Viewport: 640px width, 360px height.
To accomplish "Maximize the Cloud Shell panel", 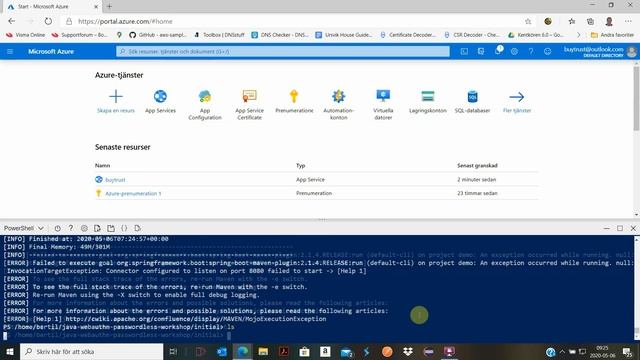I will point(620,228).
